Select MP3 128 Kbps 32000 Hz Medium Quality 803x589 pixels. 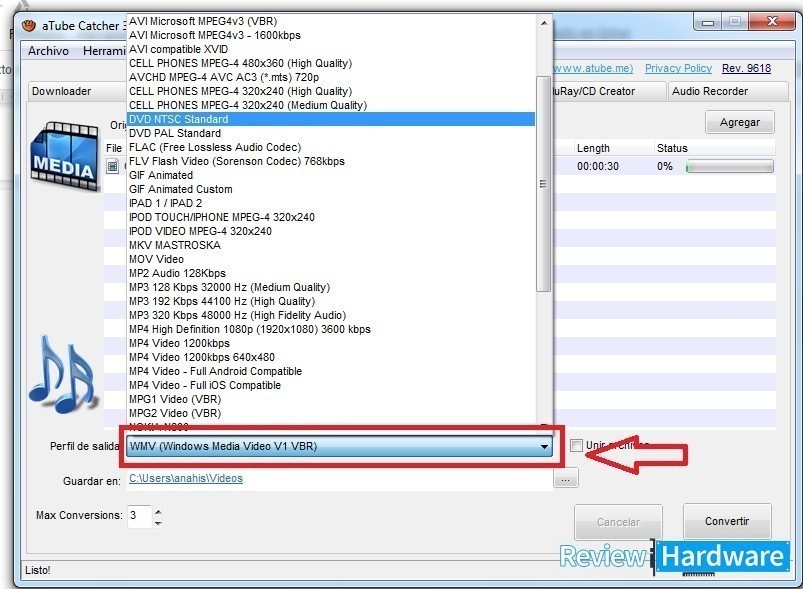(x=331, y=287)
